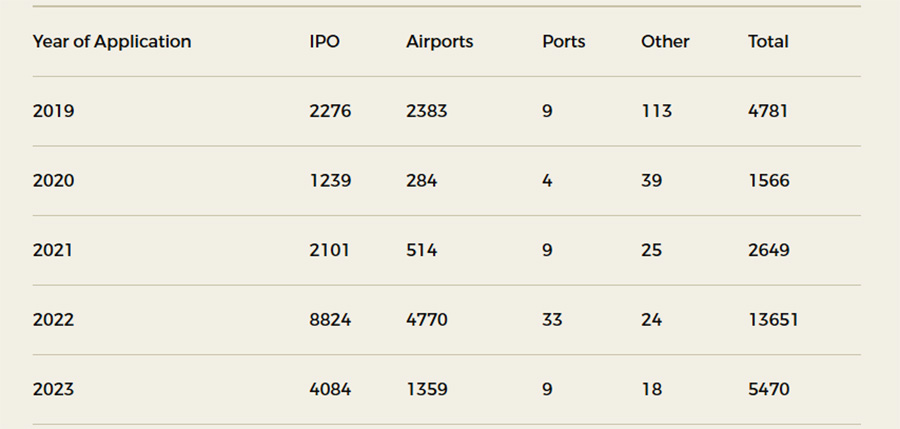
Task: Click Airports value 4770 for 2022
Action: click(427, 320)
